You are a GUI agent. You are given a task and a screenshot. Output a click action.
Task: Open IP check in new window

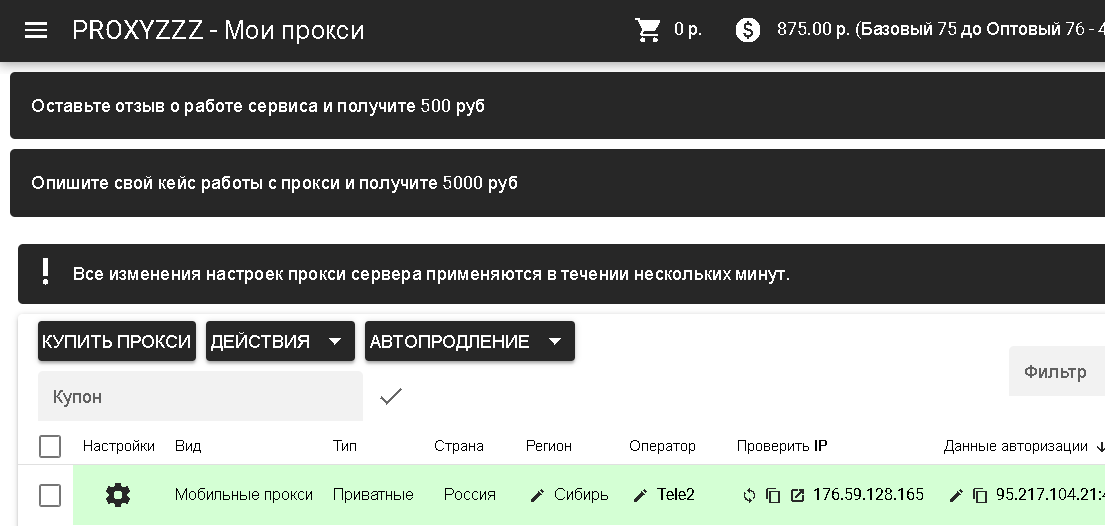(797, 495)
